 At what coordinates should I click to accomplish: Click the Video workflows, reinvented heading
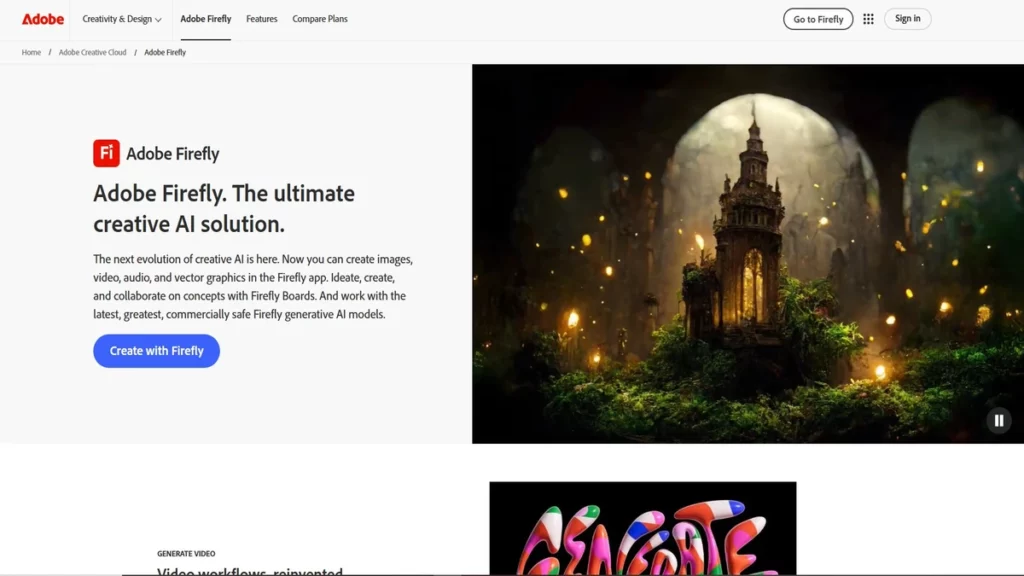click(250, 571)
